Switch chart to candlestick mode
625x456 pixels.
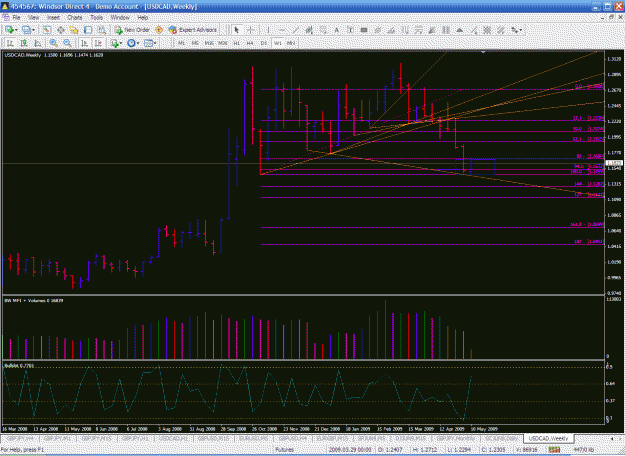[x=24, y=43]
